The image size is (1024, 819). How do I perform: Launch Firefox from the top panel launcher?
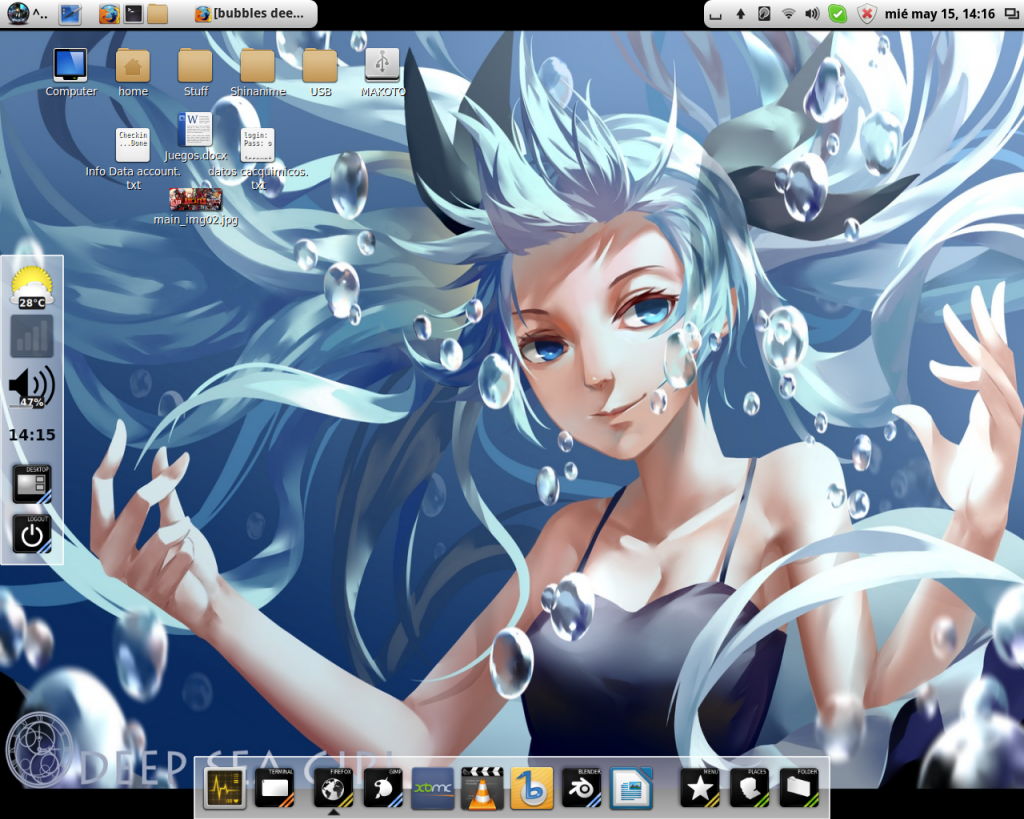point(109,14)
